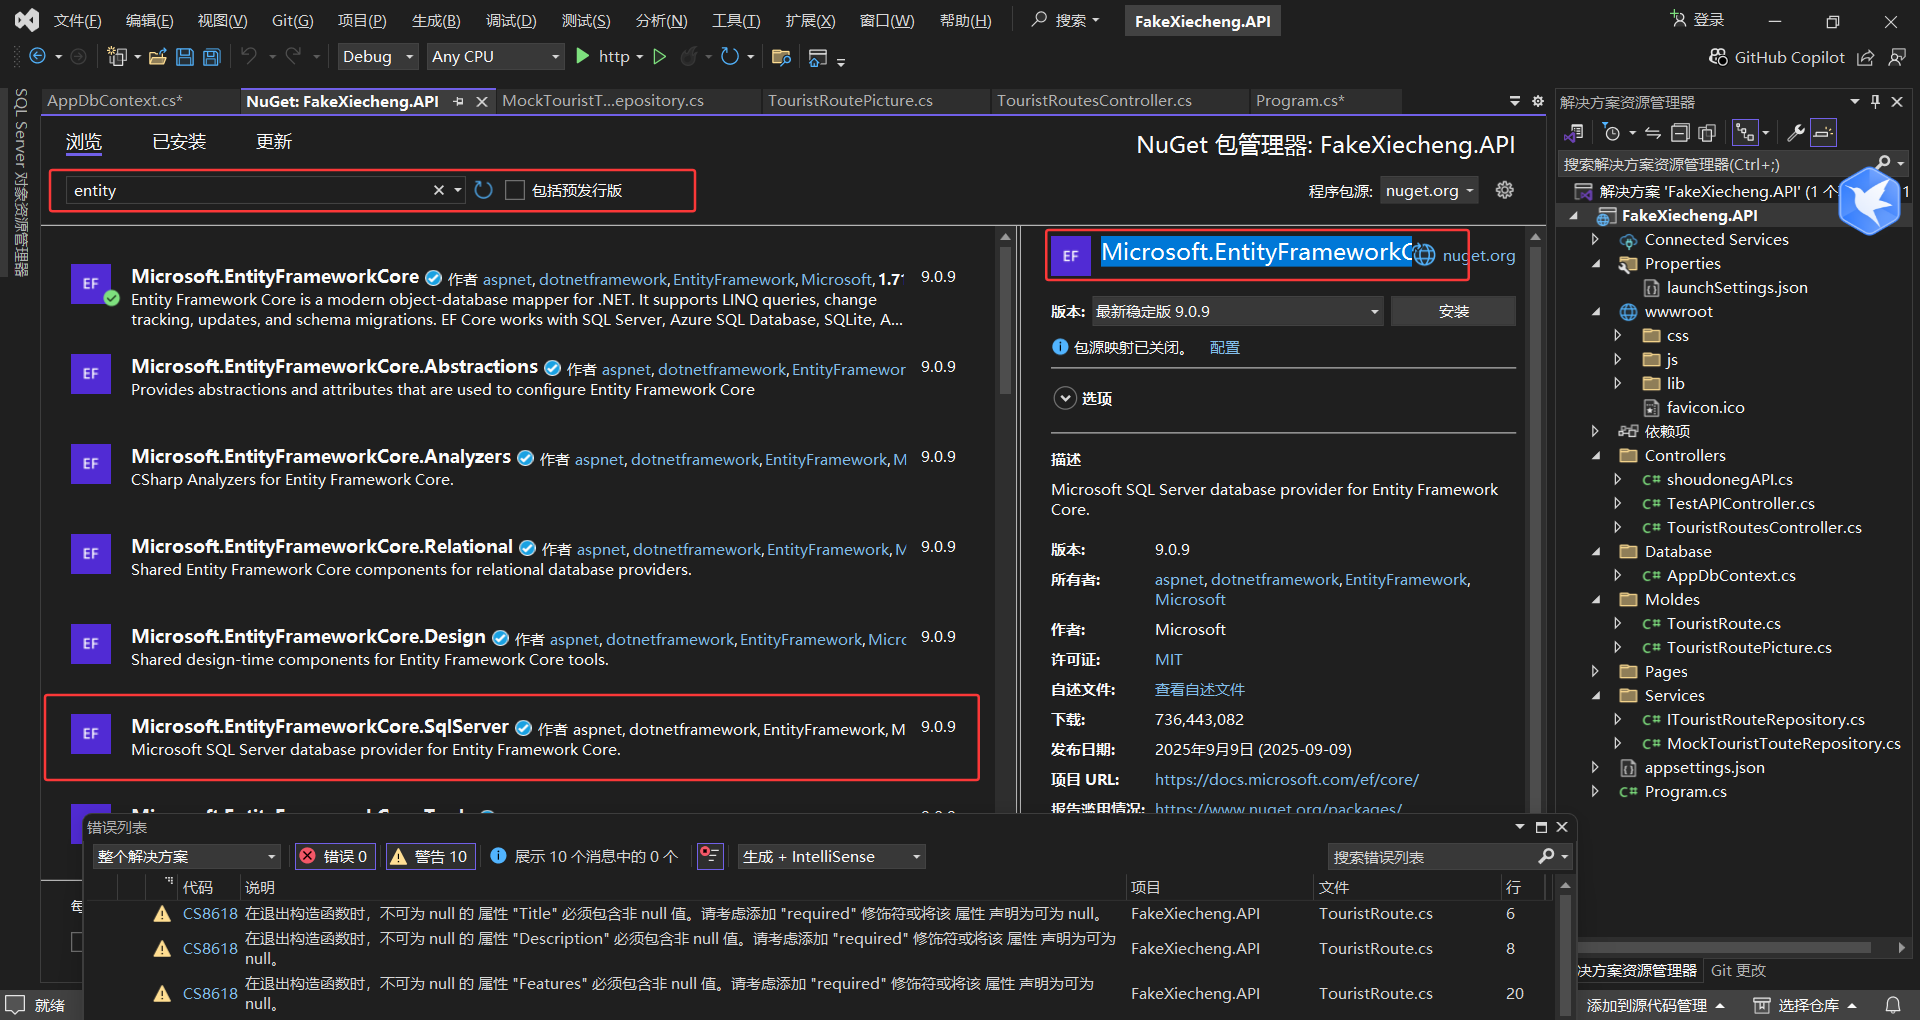Click start without debugging outline play icon
Screen dimensions: 1920x1020
click(659, 57)
